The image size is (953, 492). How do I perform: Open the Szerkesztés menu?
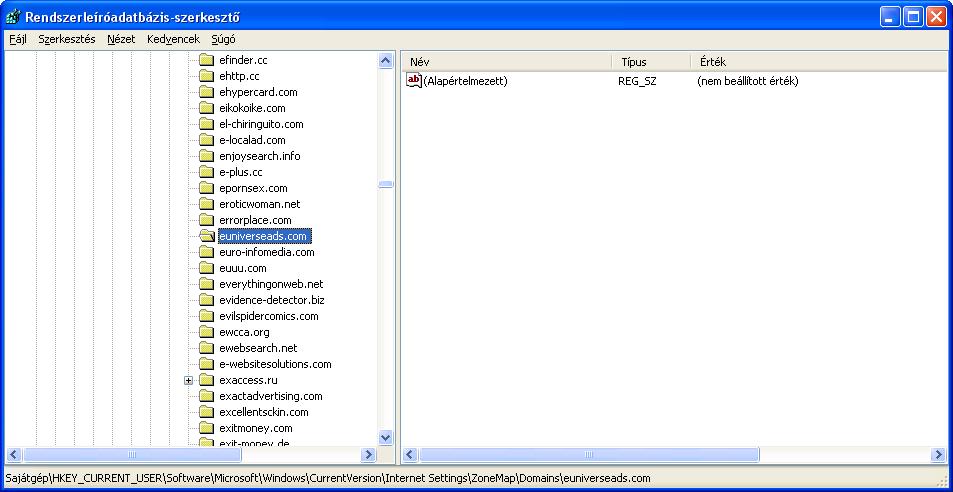click(x=66, y=39)
